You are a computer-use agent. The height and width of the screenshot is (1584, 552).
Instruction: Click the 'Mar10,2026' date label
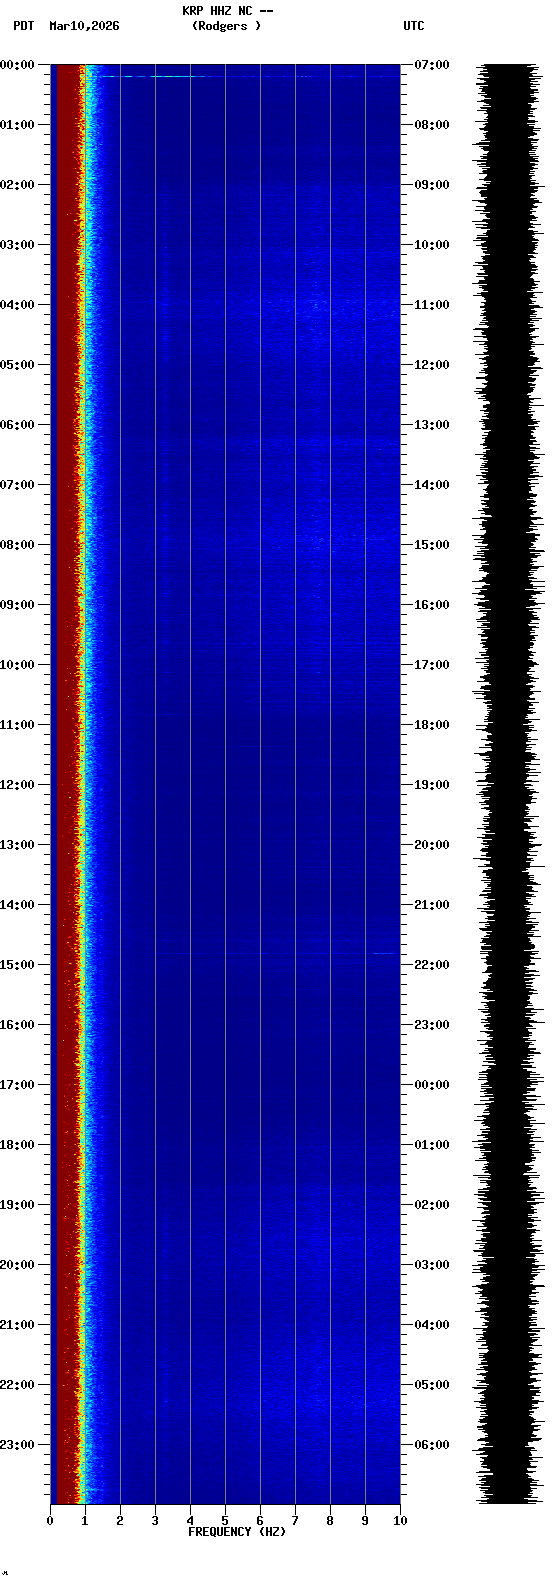tap(84, 26)
